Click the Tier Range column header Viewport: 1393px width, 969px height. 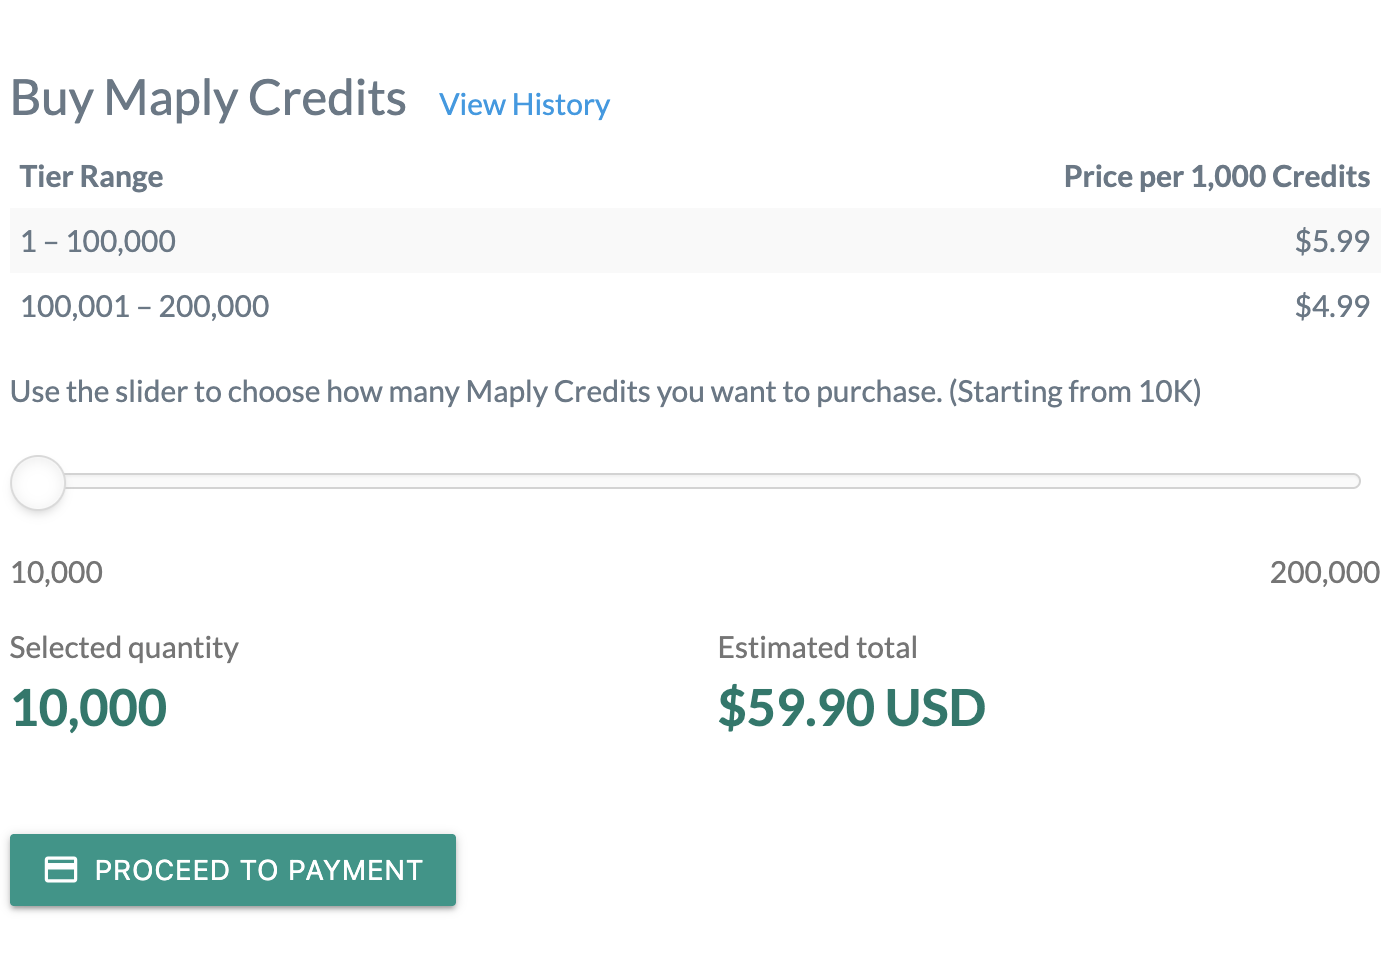click(91, 177)
